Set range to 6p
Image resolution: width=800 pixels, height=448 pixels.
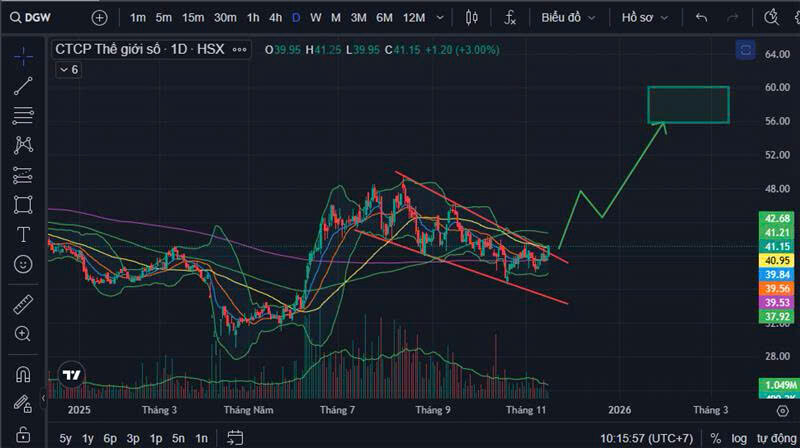click(110, 438)
